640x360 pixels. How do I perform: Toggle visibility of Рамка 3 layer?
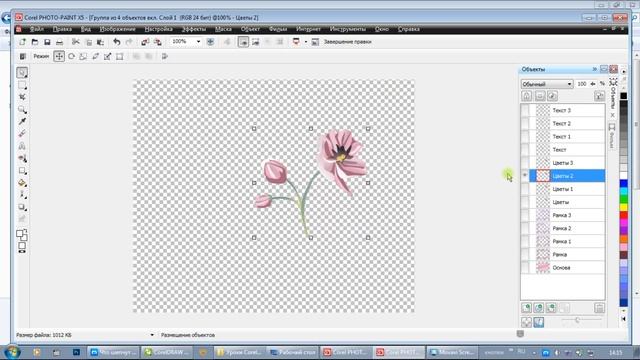point(525,215)
